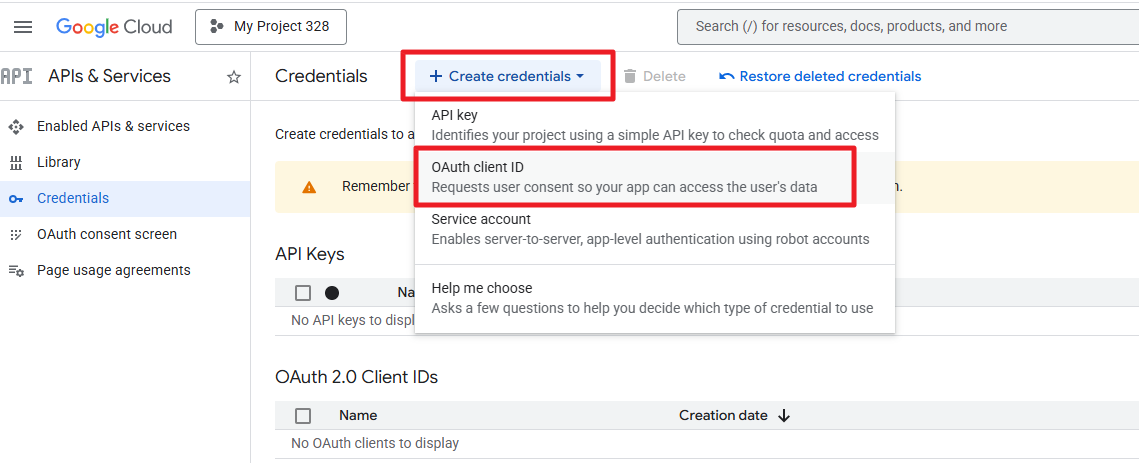This screenshot has height=463, width=1139.
Task: Click the key icon next to Credentials
Action: [16, 199]
